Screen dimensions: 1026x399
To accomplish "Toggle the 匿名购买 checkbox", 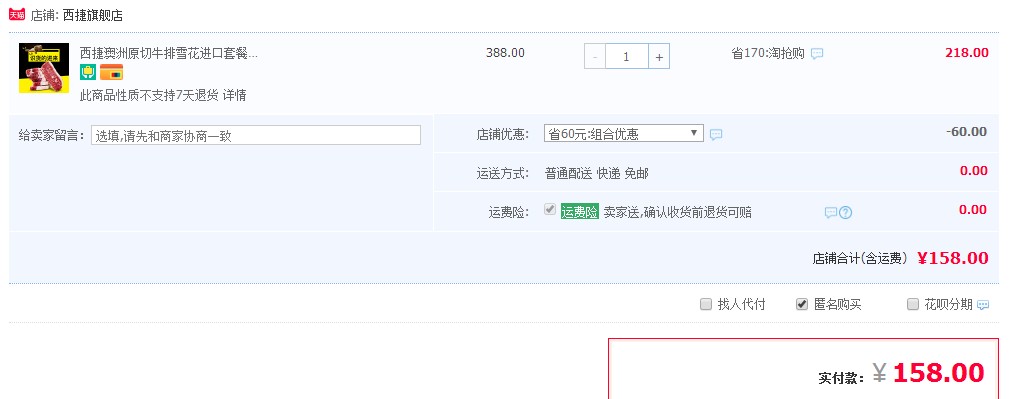I will coord(802,304).
